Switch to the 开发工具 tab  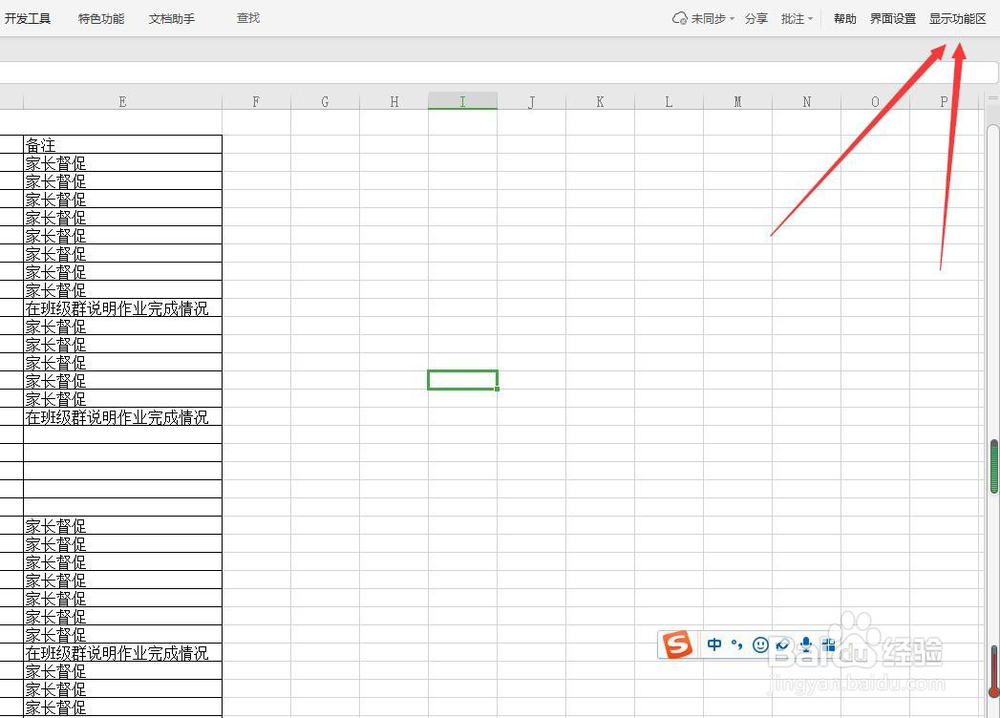(29, 17)
